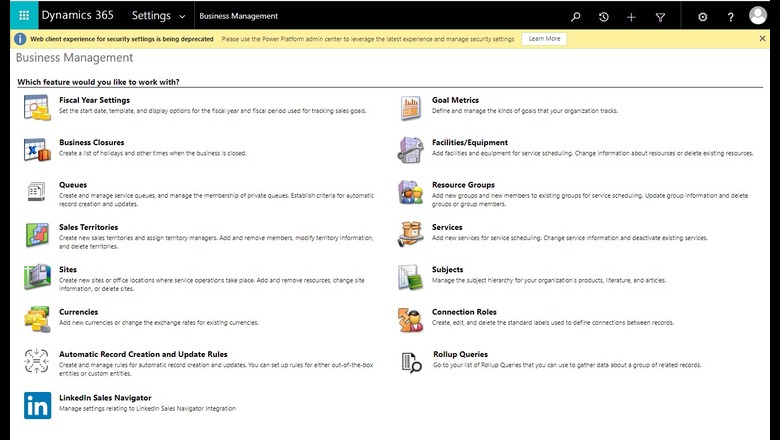Open the Currencies link

pos(79,312)
